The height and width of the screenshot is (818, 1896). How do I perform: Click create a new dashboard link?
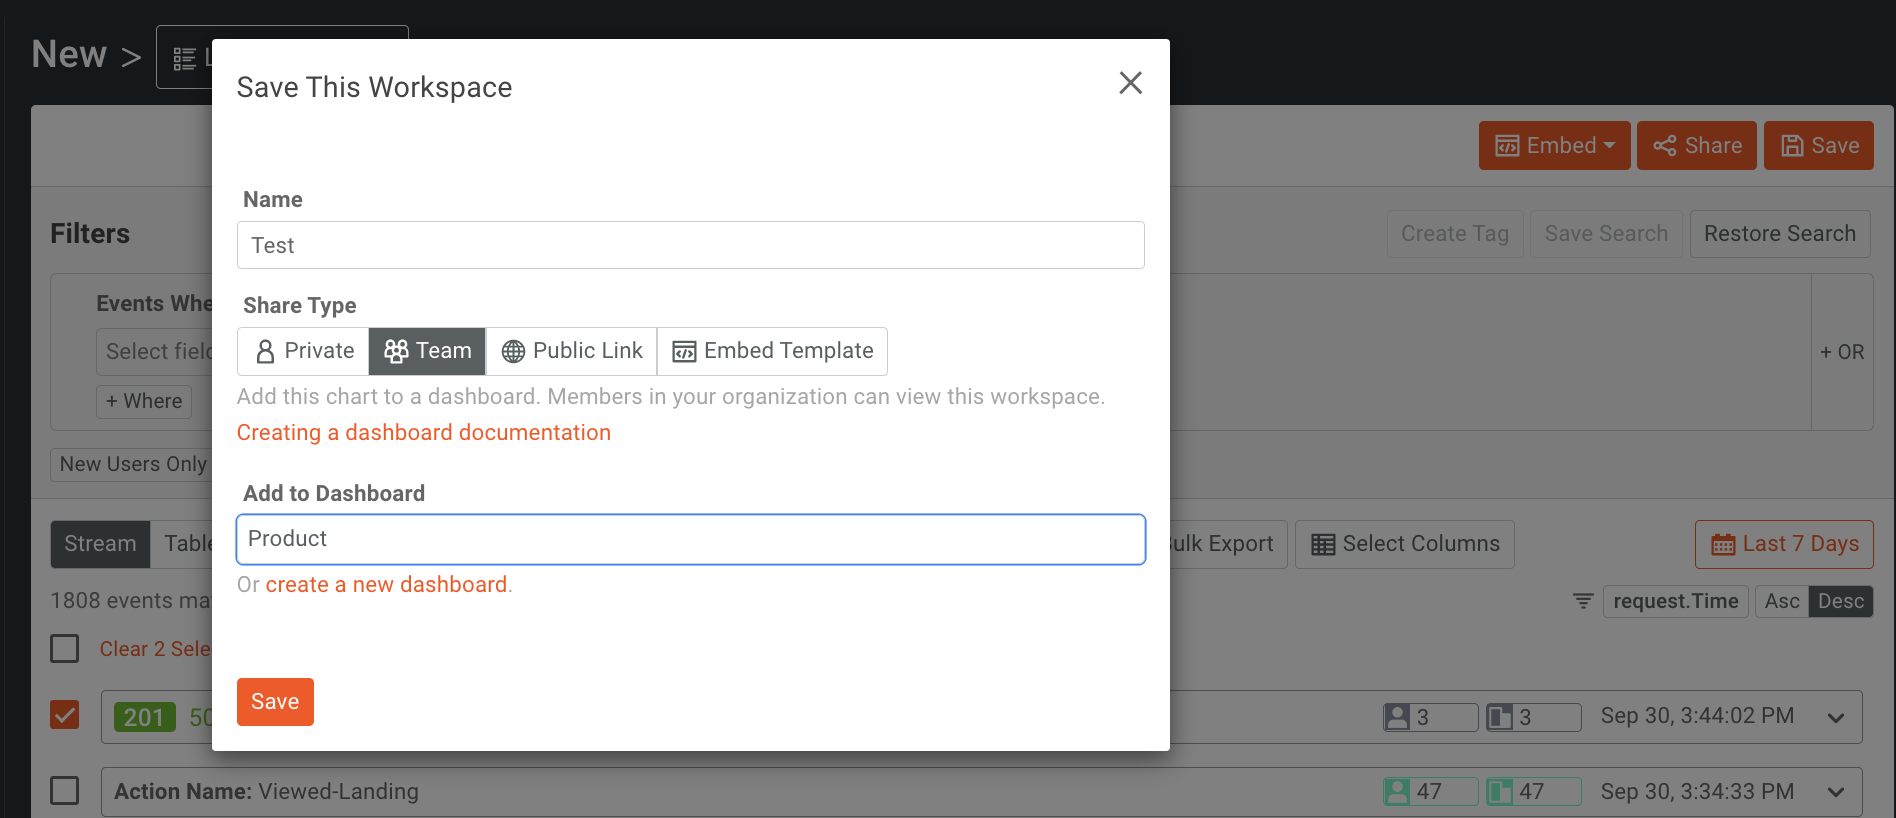tap(386, 585)
